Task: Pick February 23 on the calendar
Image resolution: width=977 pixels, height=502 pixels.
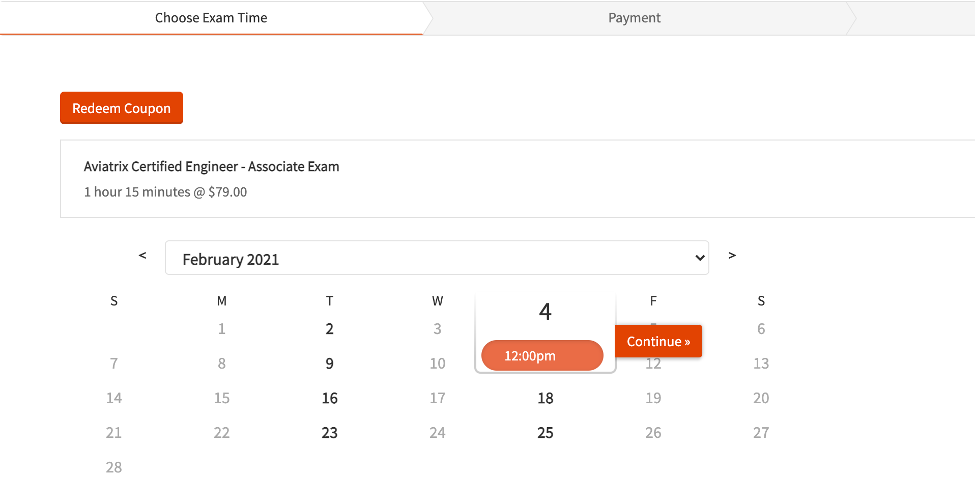Action: pos(330,433)
